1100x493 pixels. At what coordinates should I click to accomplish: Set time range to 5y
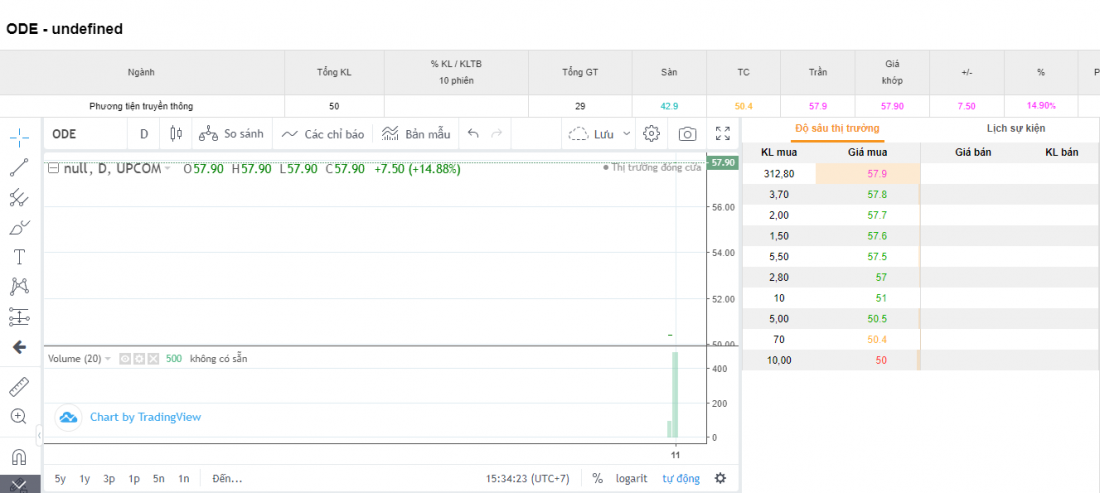[x=60, y=479]
